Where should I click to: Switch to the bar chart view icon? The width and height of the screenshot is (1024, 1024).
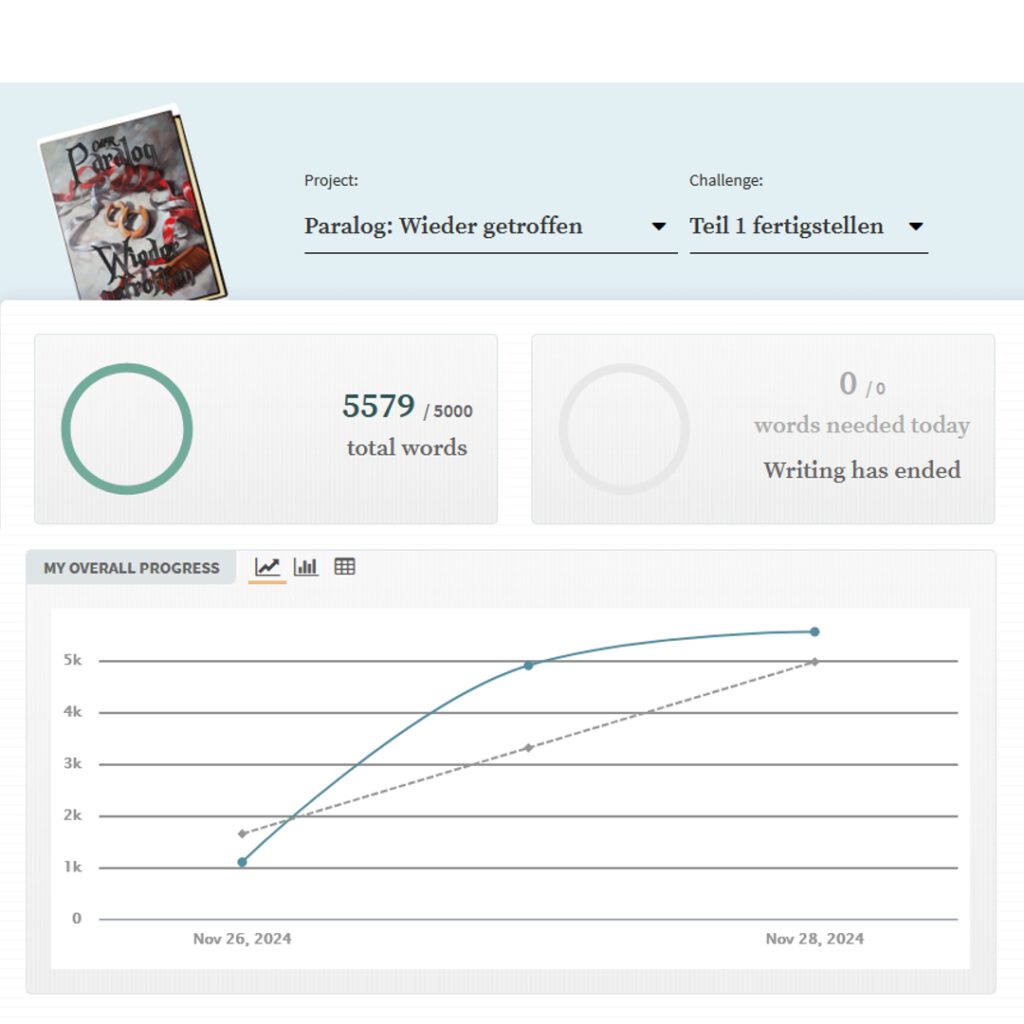[306, 567]
